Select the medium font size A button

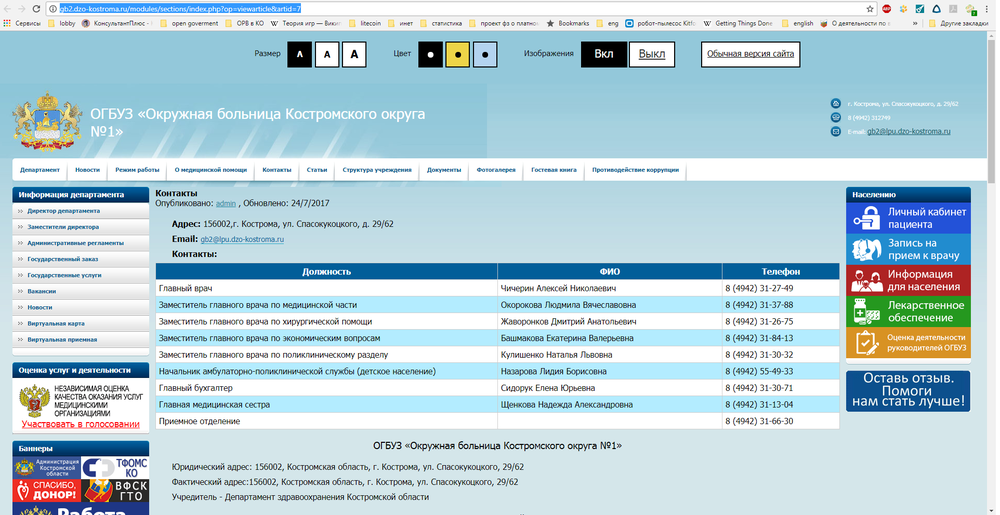(x=327, y=54)
